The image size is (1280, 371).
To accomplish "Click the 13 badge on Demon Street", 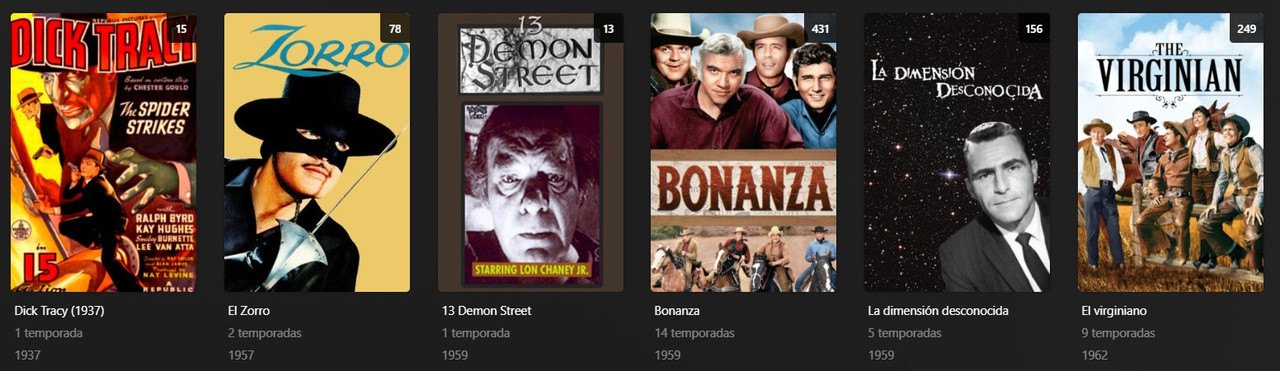I will pos(608,28).
